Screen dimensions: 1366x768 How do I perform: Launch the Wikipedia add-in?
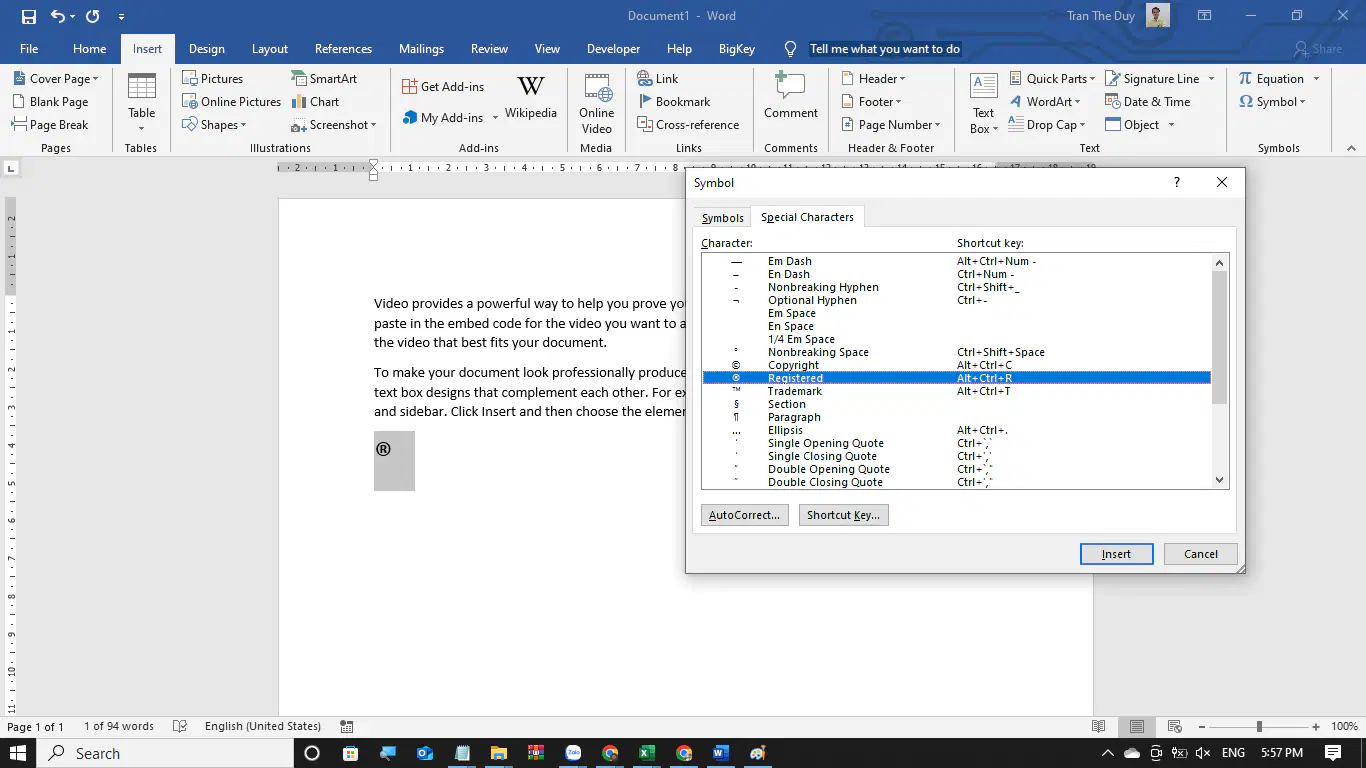point(531,98)
